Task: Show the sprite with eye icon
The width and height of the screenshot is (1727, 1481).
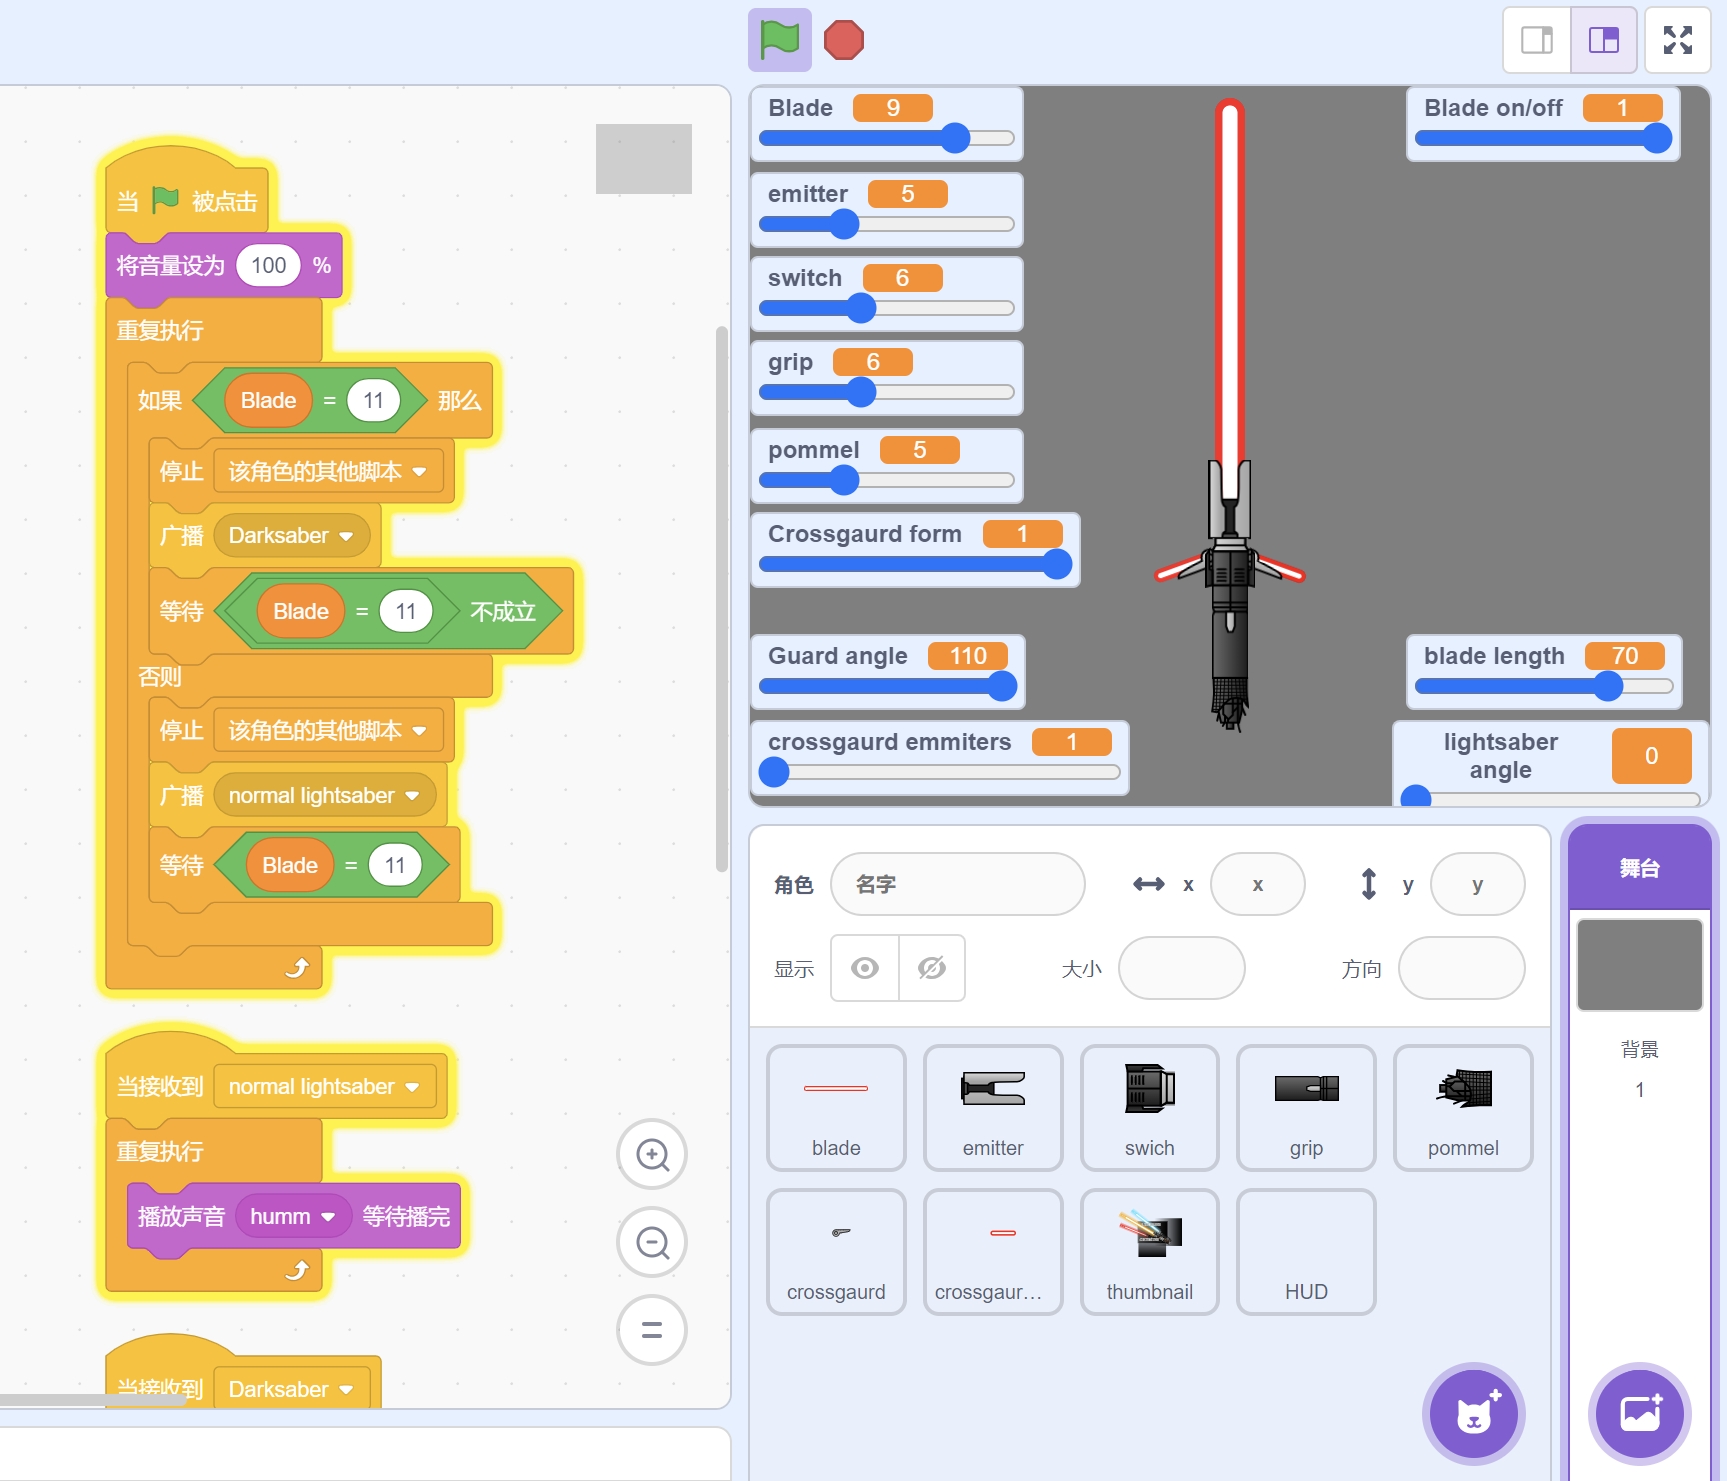Action: (865, 968)
